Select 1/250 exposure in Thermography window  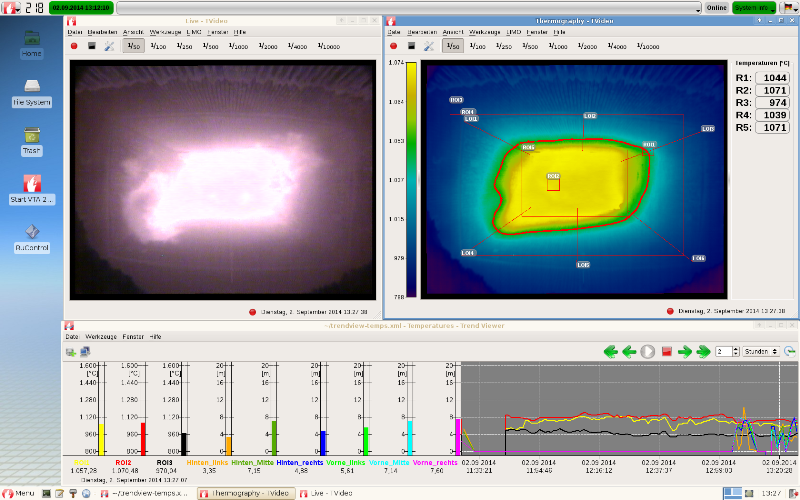click(504, 46)
